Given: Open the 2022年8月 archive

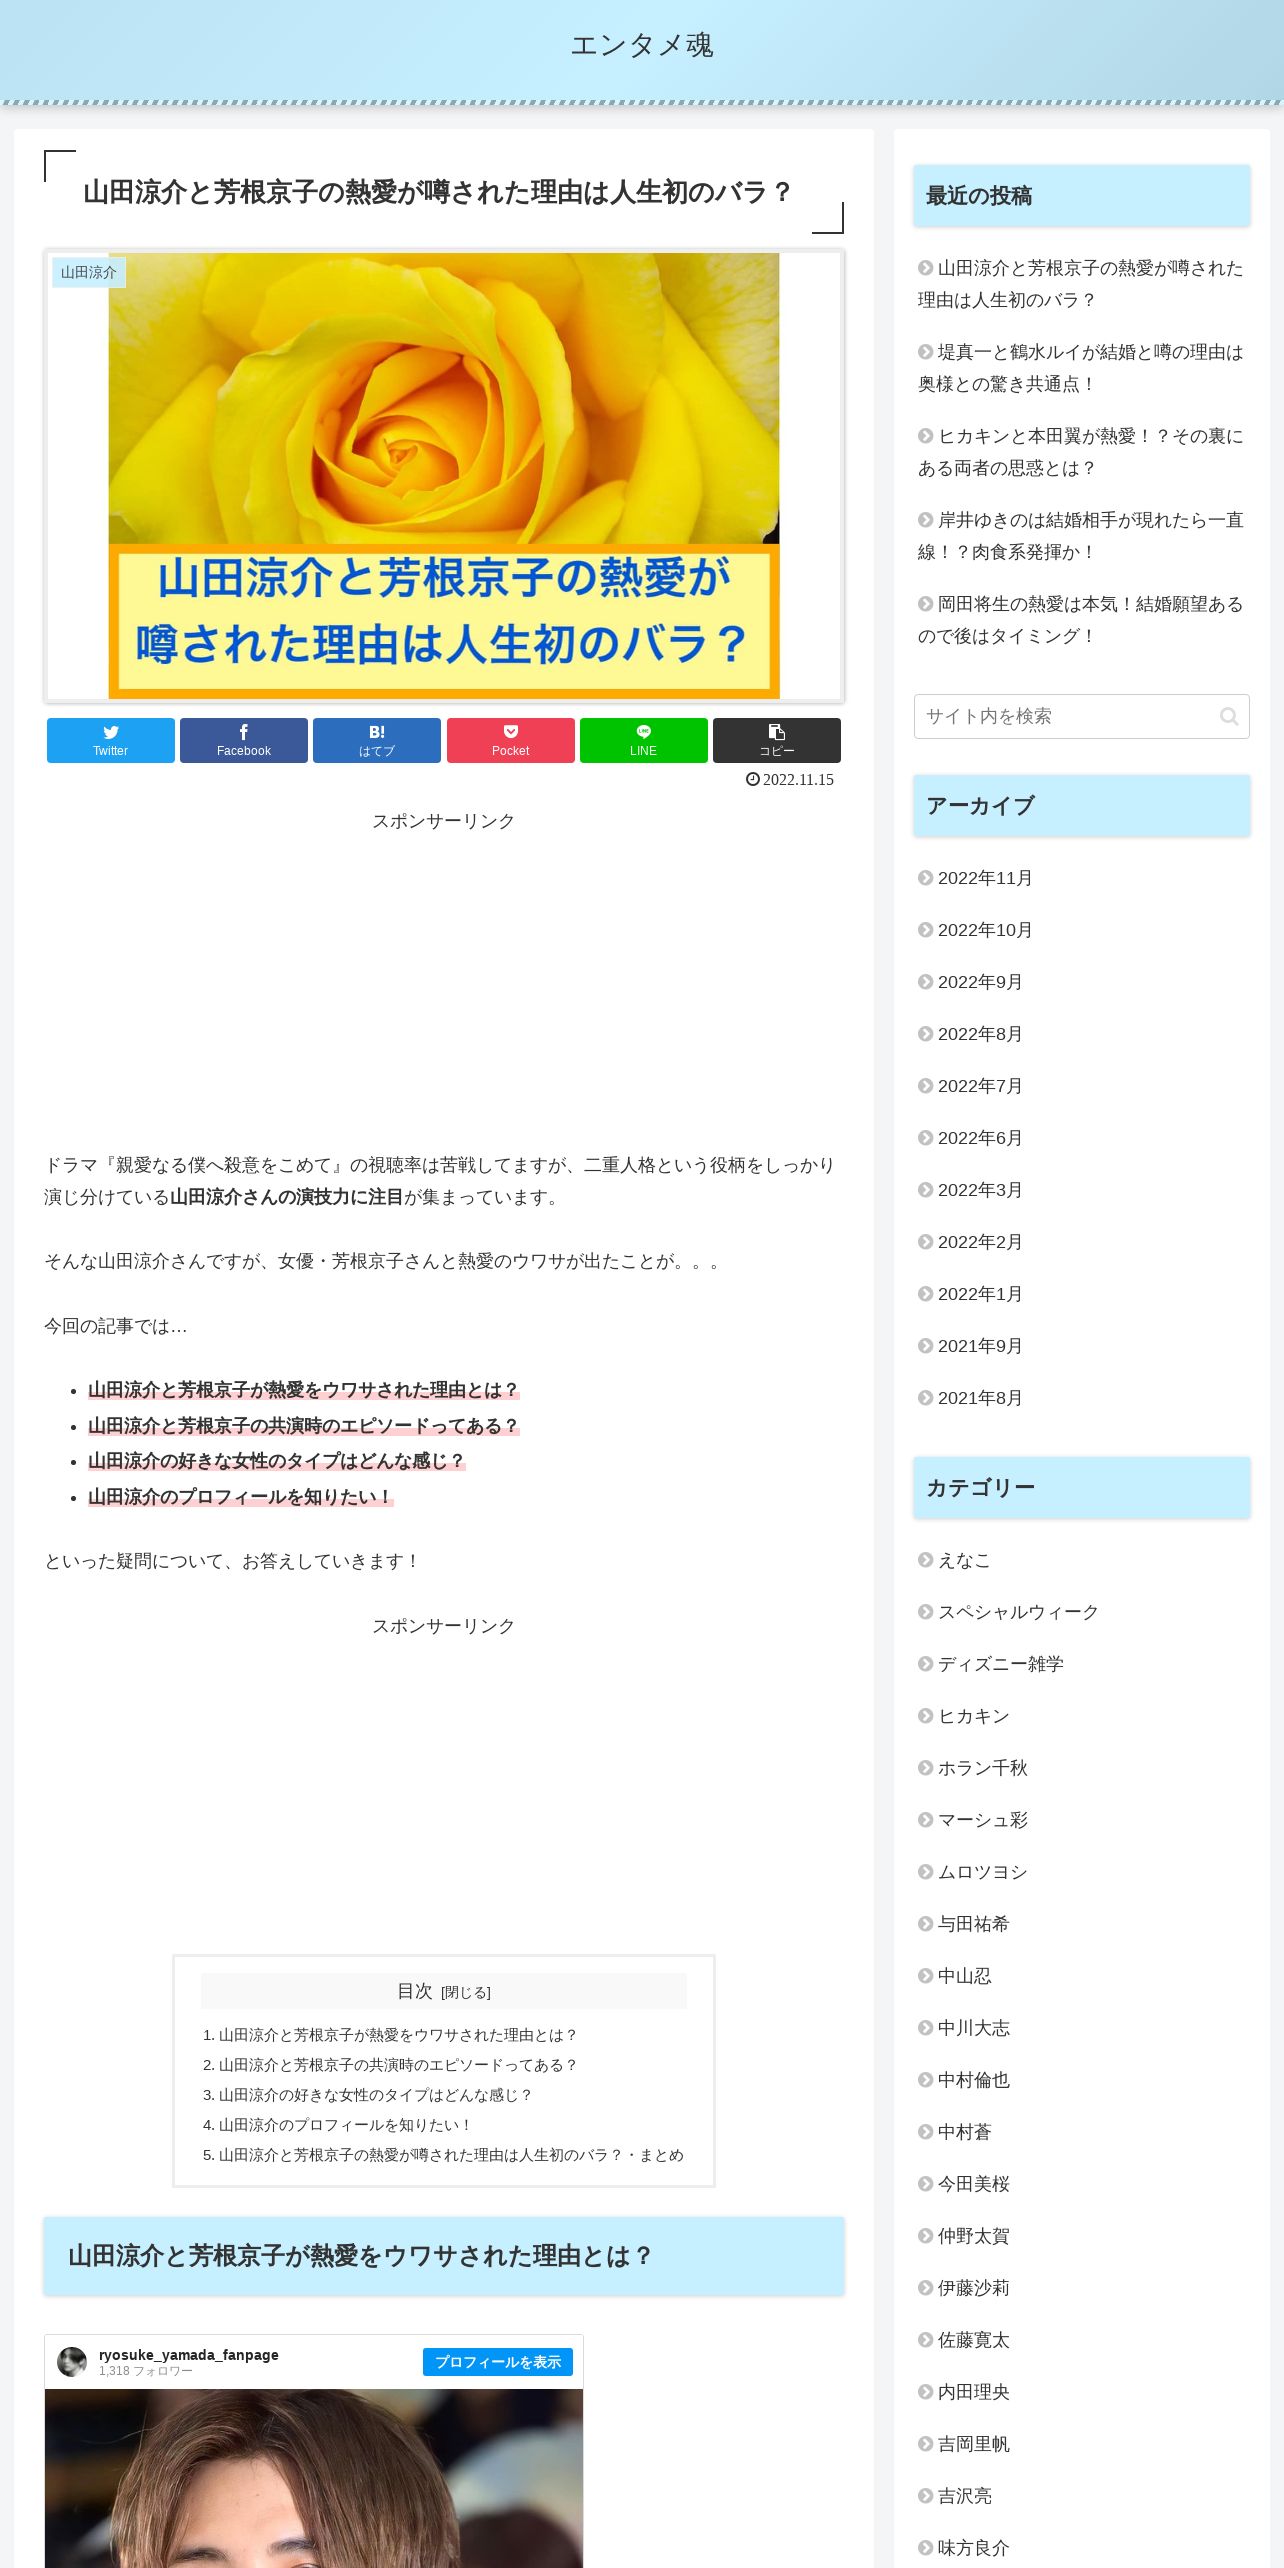Looking at the screenshot, I should coord(980,1034).
